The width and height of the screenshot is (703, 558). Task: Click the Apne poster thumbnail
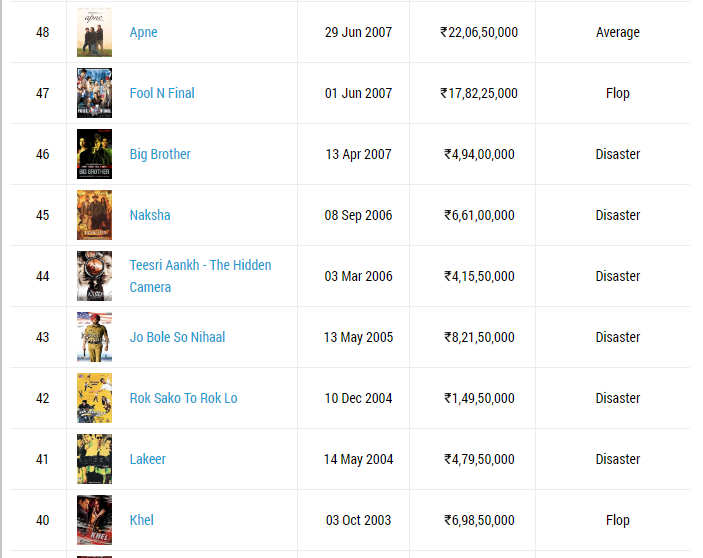(94, 32)
